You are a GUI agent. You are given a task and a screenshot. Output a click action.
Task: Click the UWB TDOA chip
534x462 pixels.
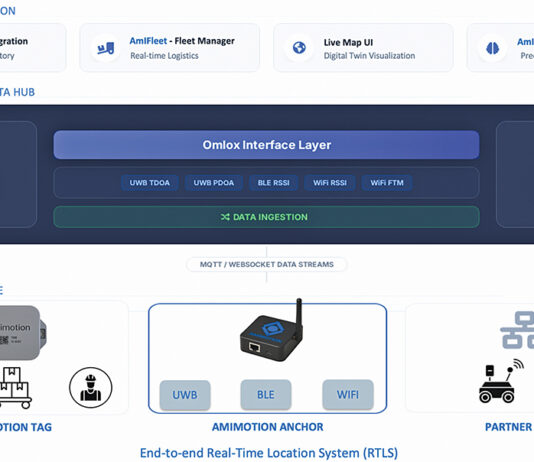click(x=150, y=183)
